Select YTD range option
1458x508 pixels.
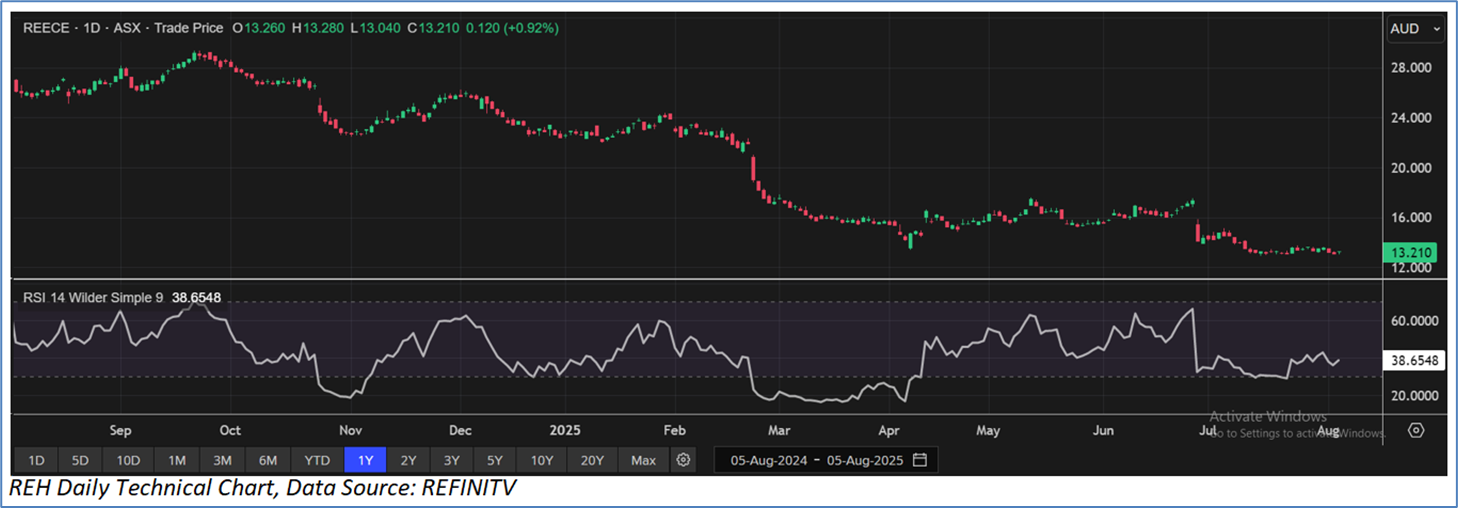pos(317,460)
